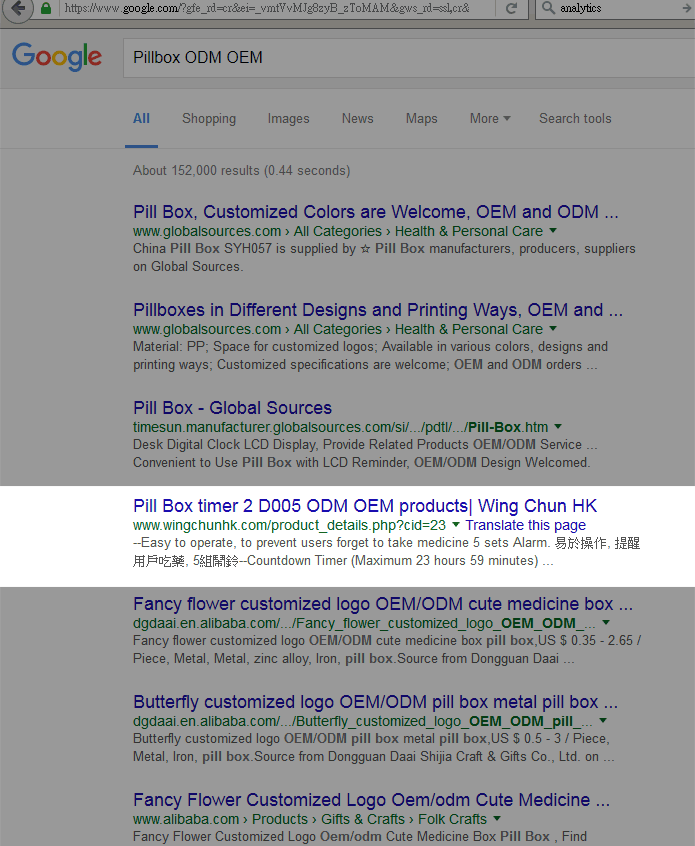Expand the arrow next to wingchunhk.com URL
This screenshot has width=695, height=846.
(x=456, y=524)
